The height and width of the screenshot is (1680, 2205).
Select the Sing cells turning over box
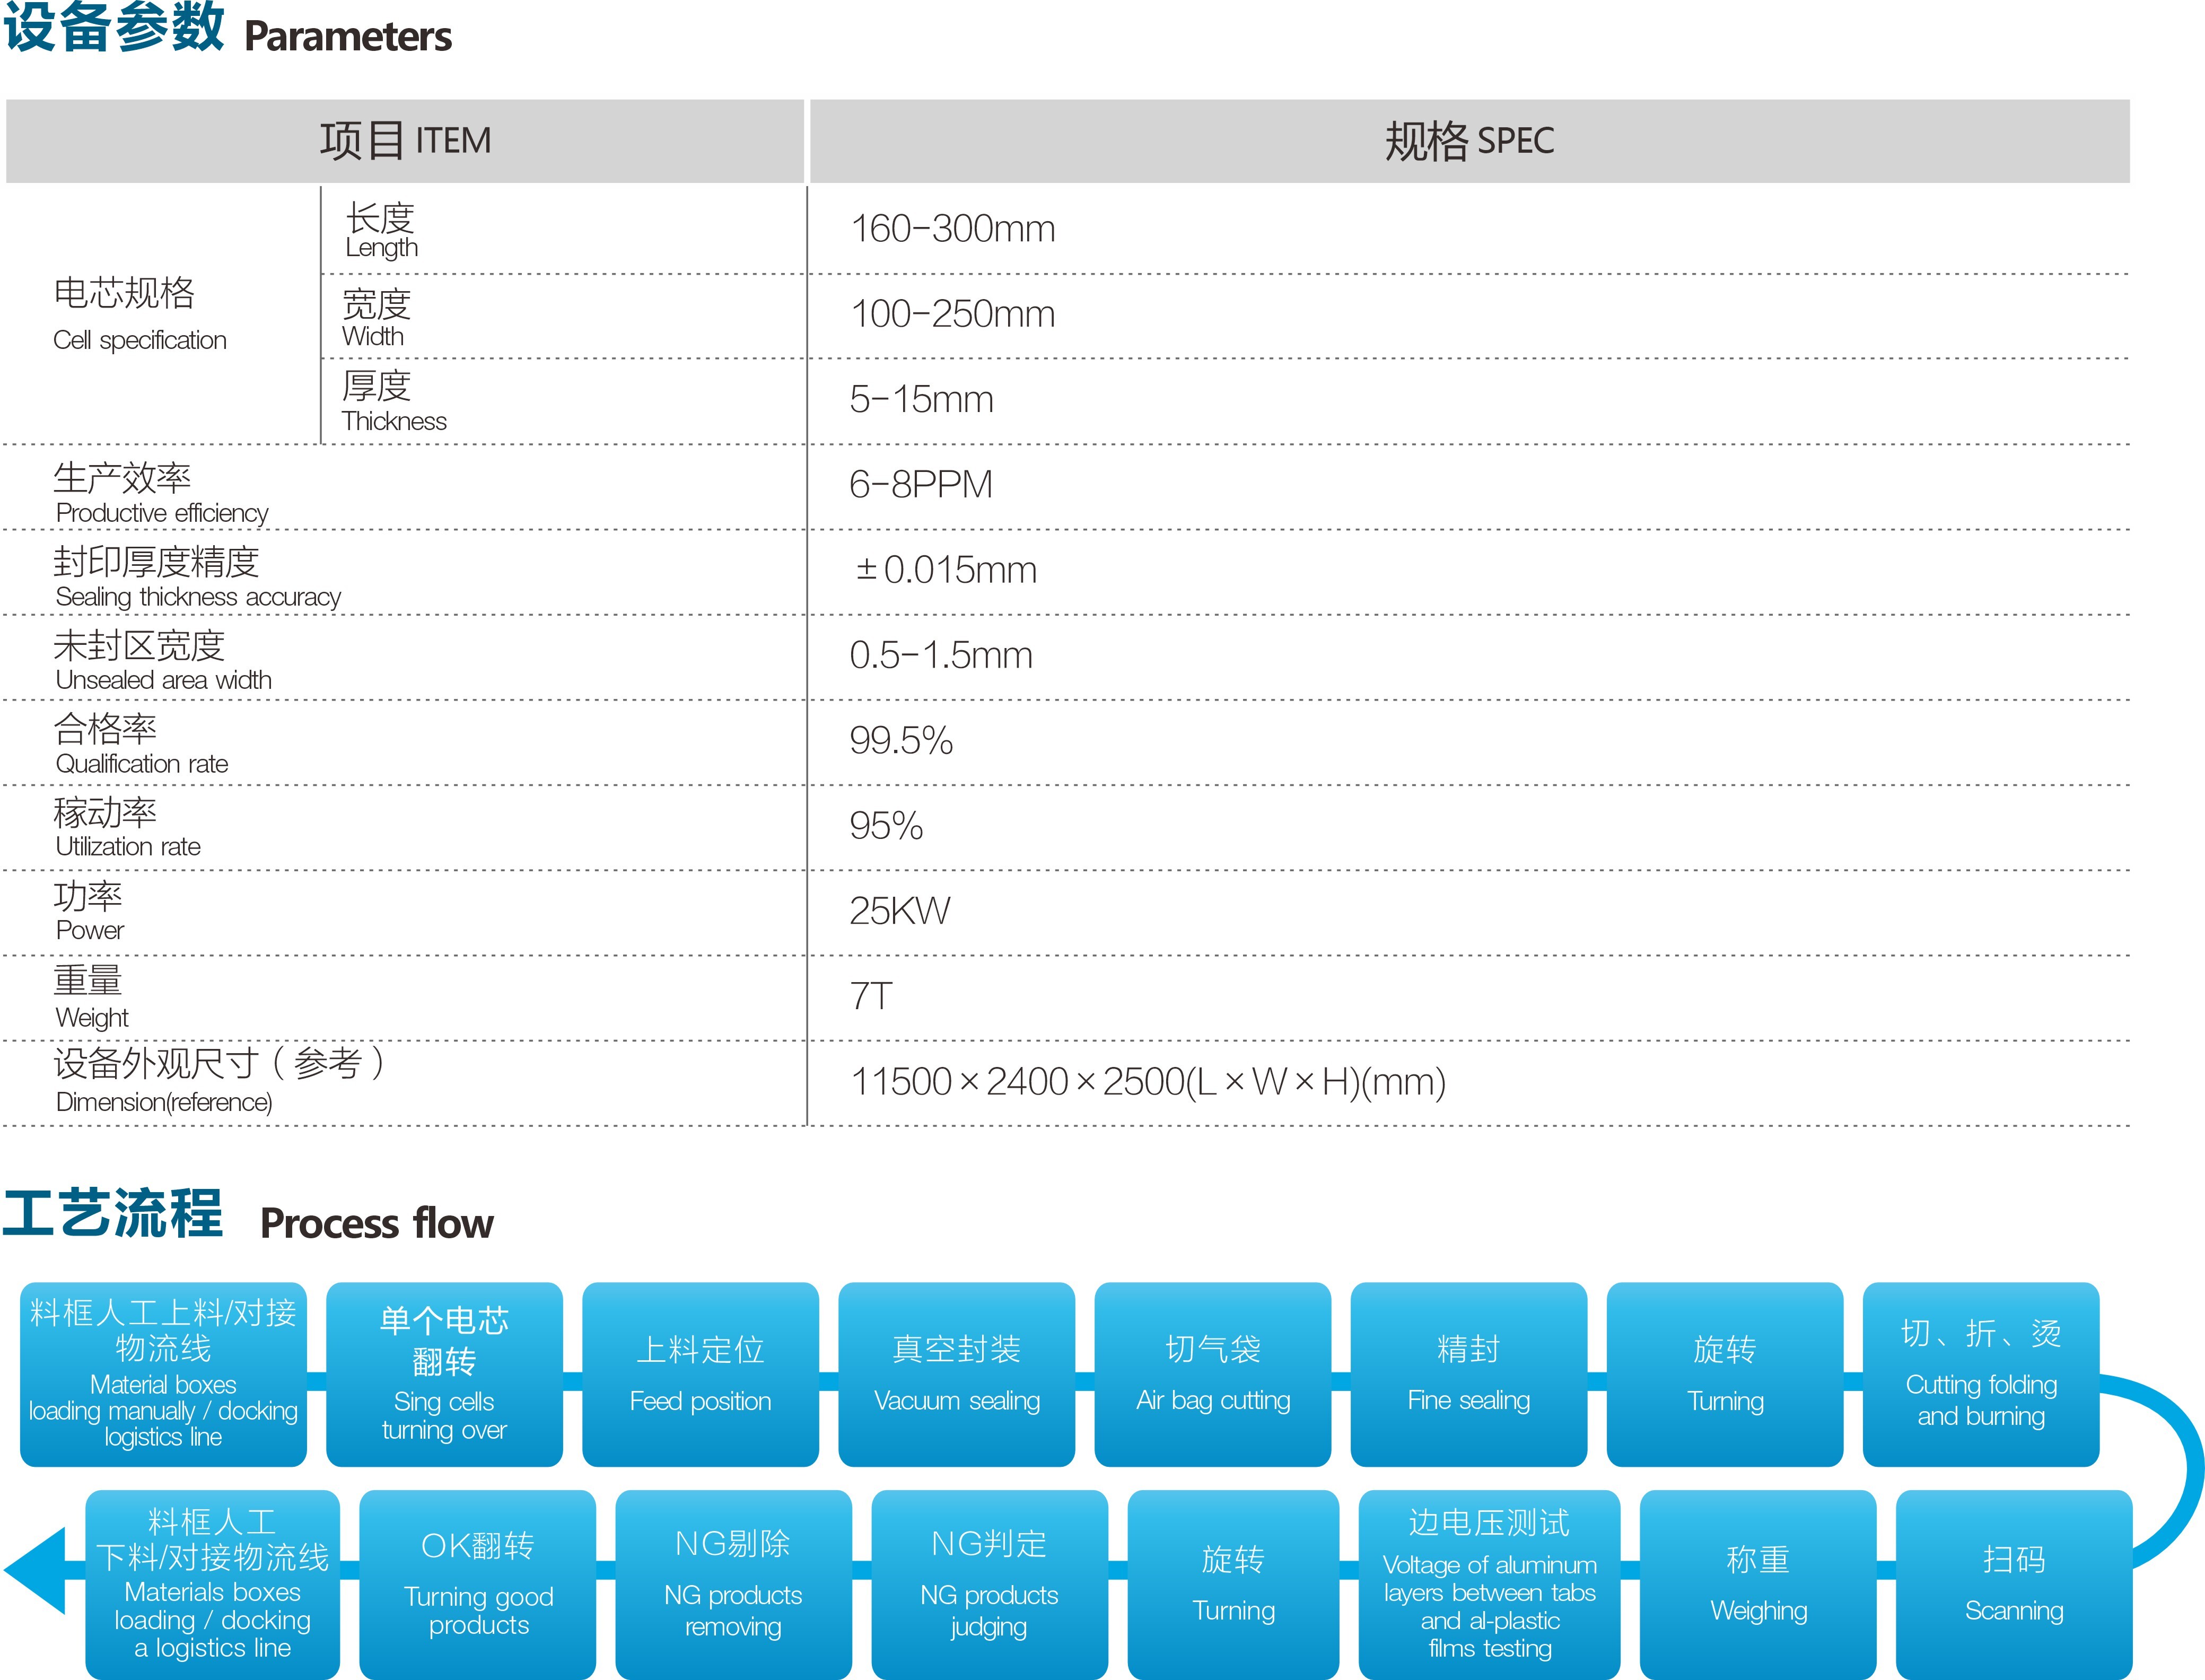click(x=444, y=1374)
